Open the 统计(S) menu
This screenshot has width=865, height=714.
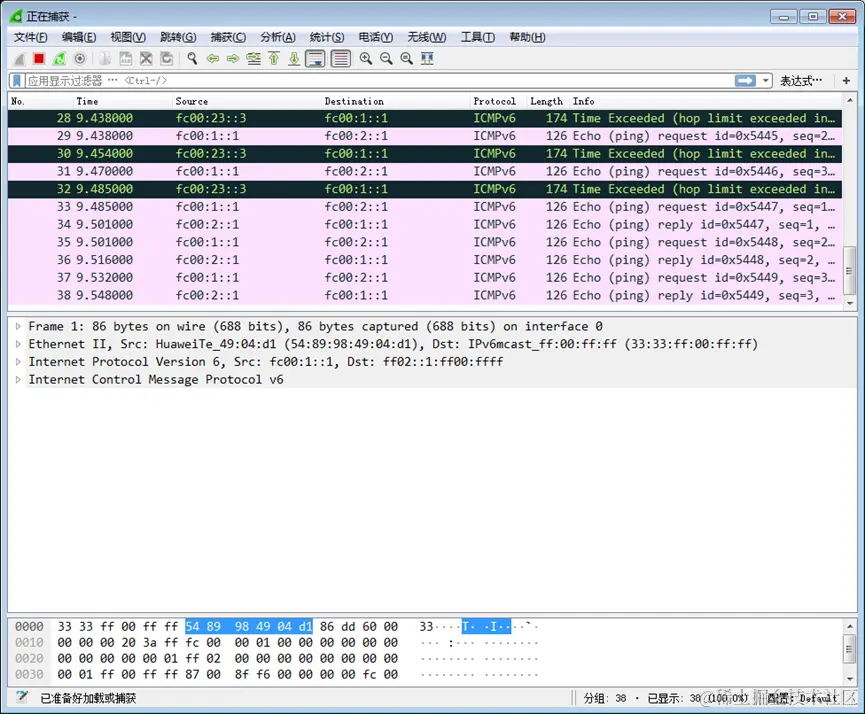tap(327, 37)
